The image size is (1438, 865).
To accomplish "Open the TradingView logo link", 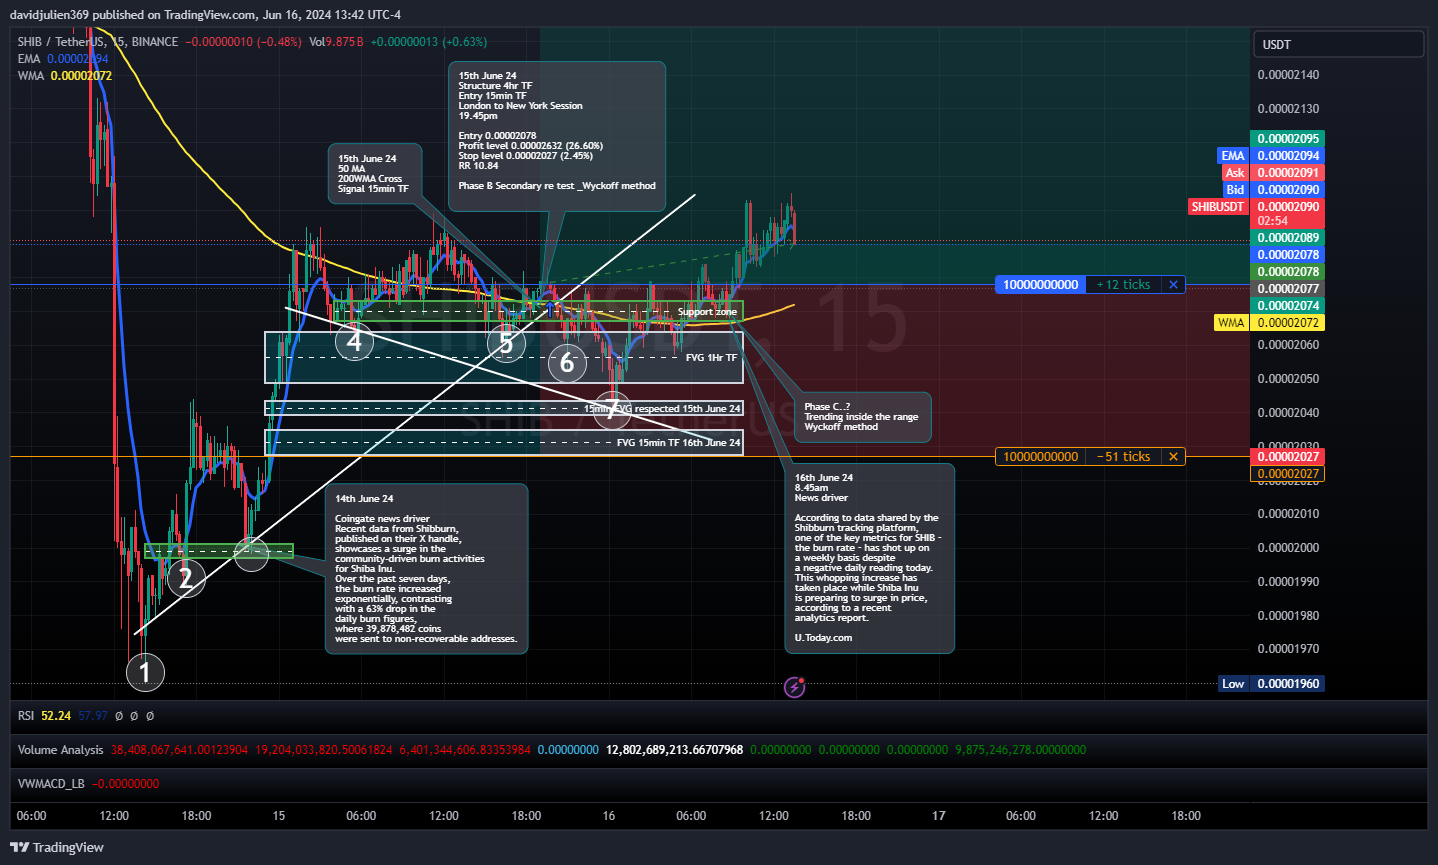I will pyautogui.click(x=57, y=847).
